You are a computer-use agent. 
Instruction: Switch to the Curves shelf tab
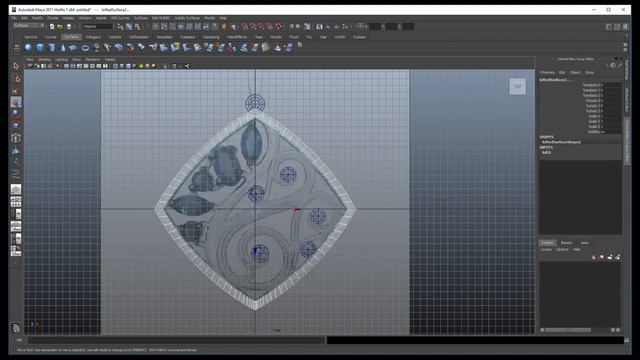[51, 37]
